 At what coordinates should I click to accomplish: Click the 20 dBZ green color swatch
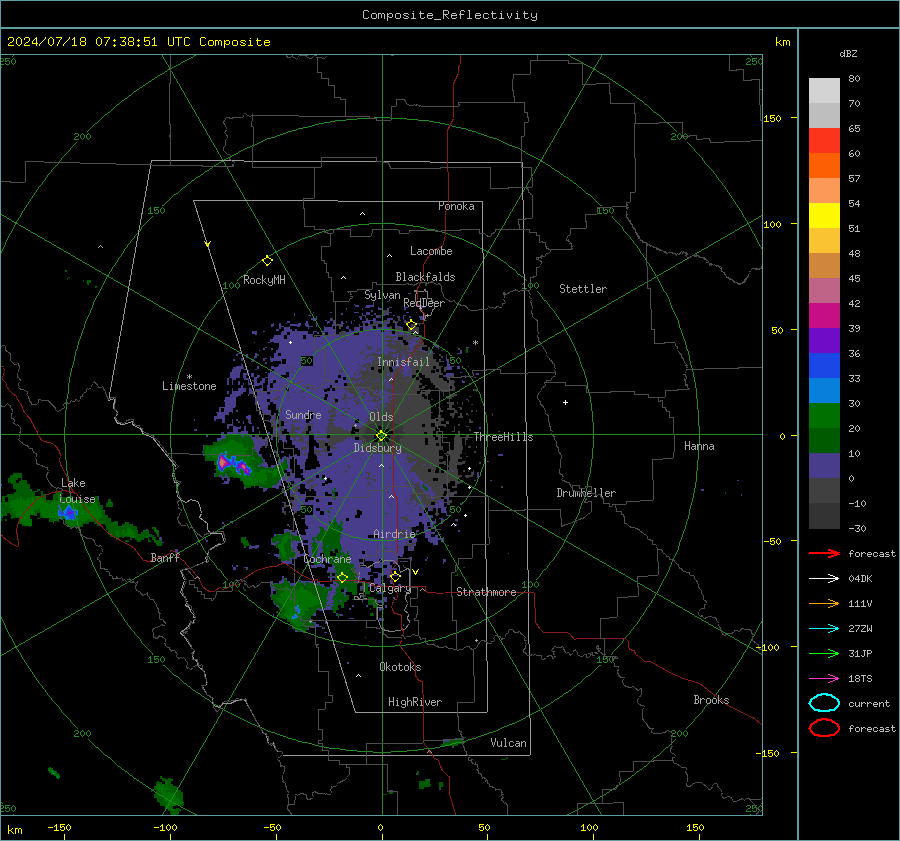tap(824, 416)
